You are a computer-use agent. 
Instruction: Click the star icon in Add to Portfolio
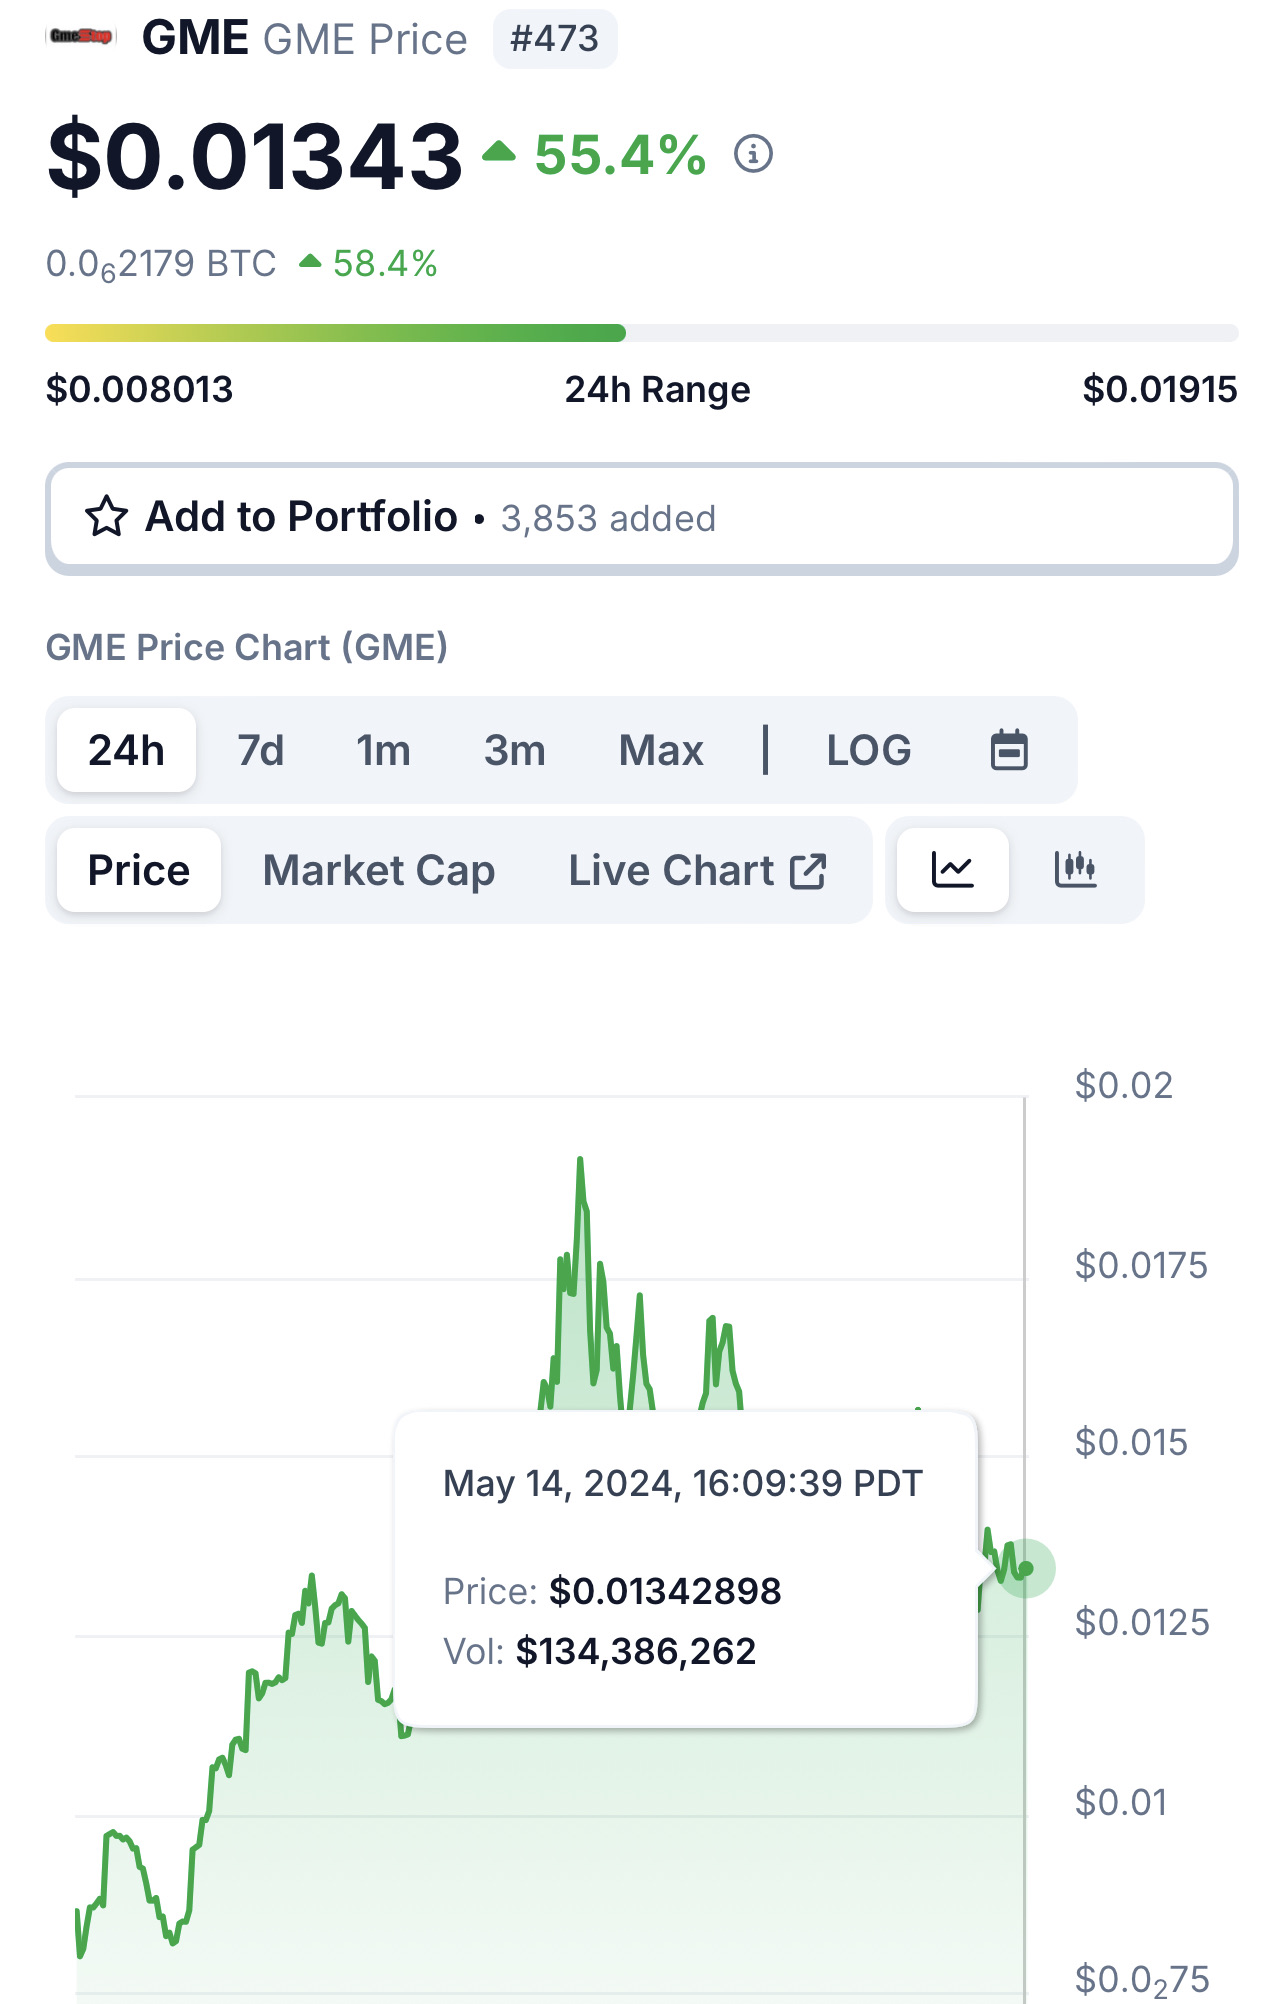[x=106, y=517]
